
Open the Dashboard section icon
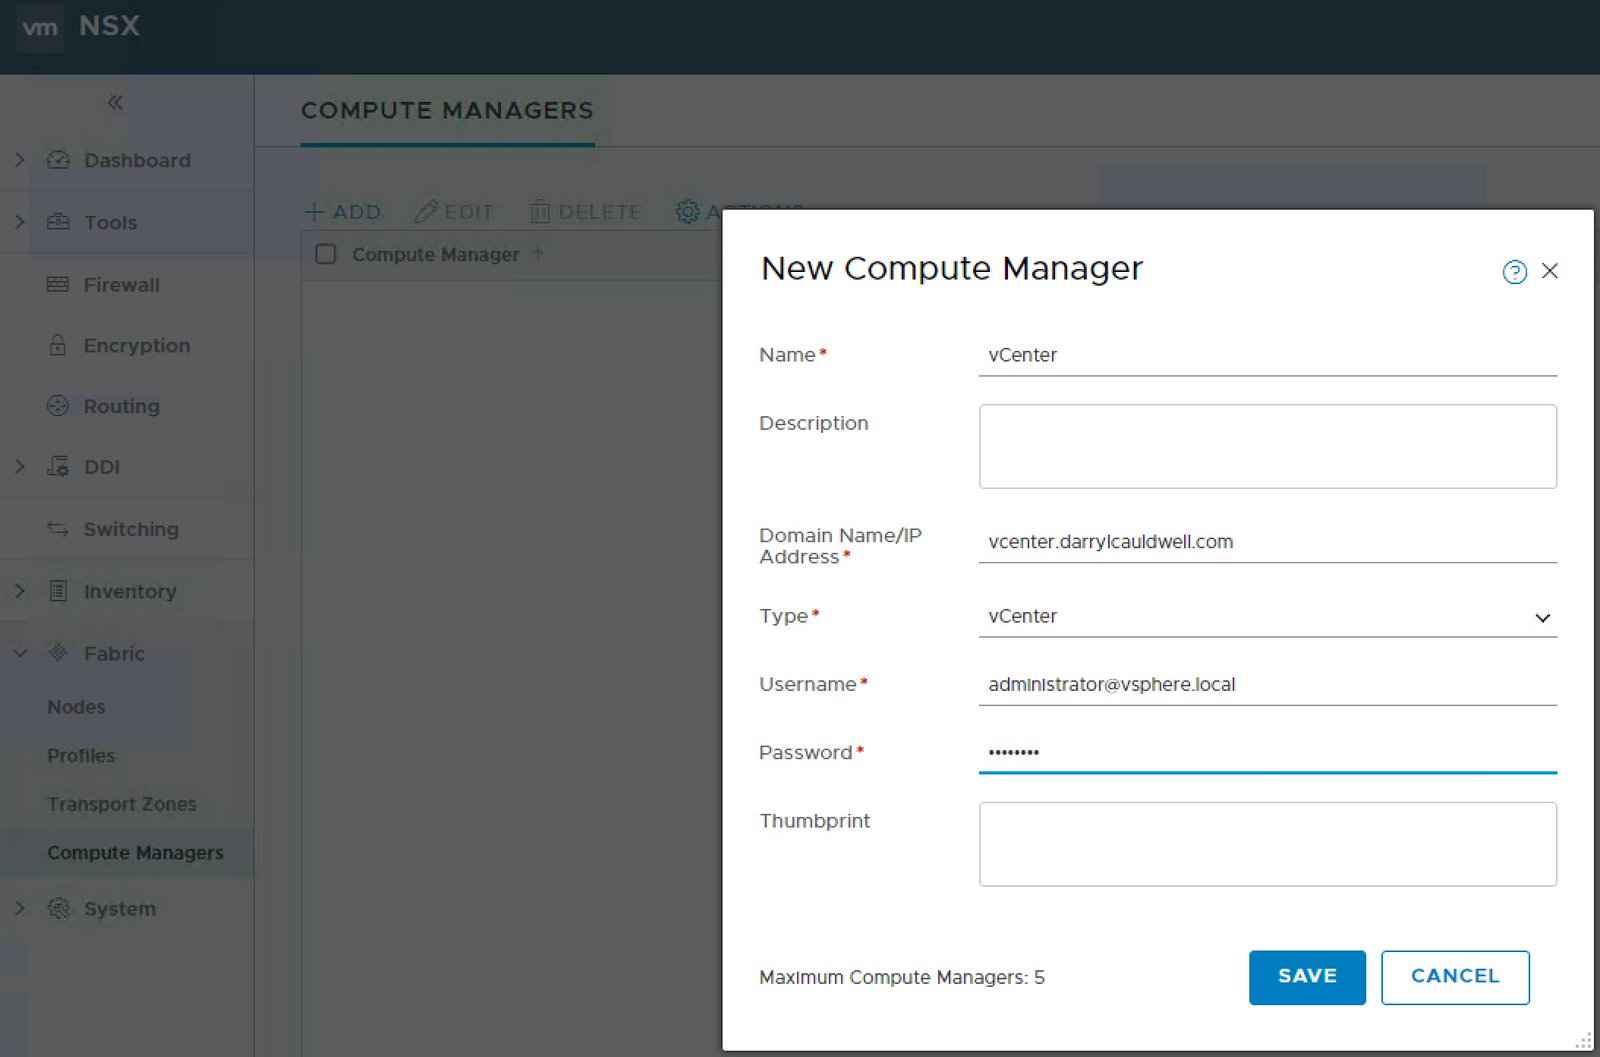point(59,160)
